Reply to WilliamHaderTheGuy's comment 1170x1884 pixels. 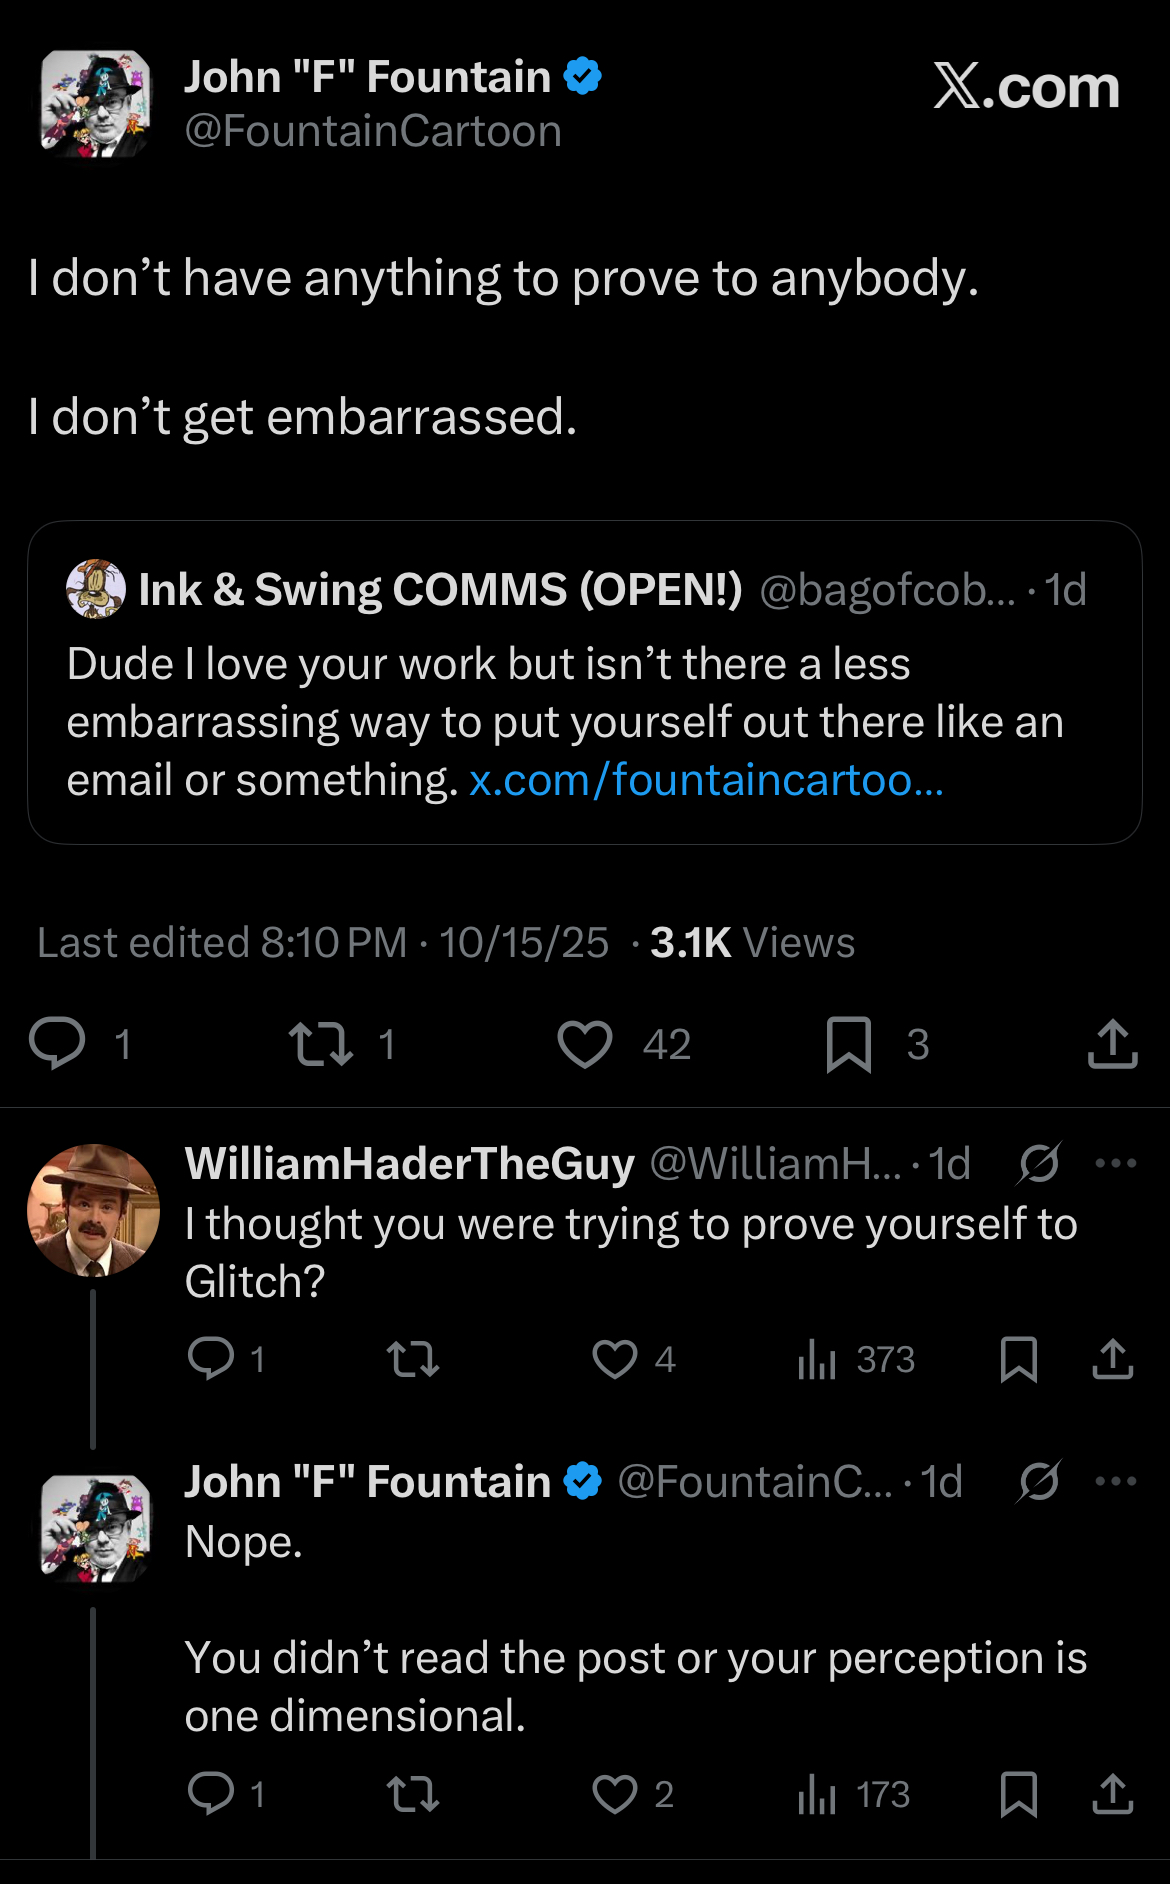coord(211,1359)
